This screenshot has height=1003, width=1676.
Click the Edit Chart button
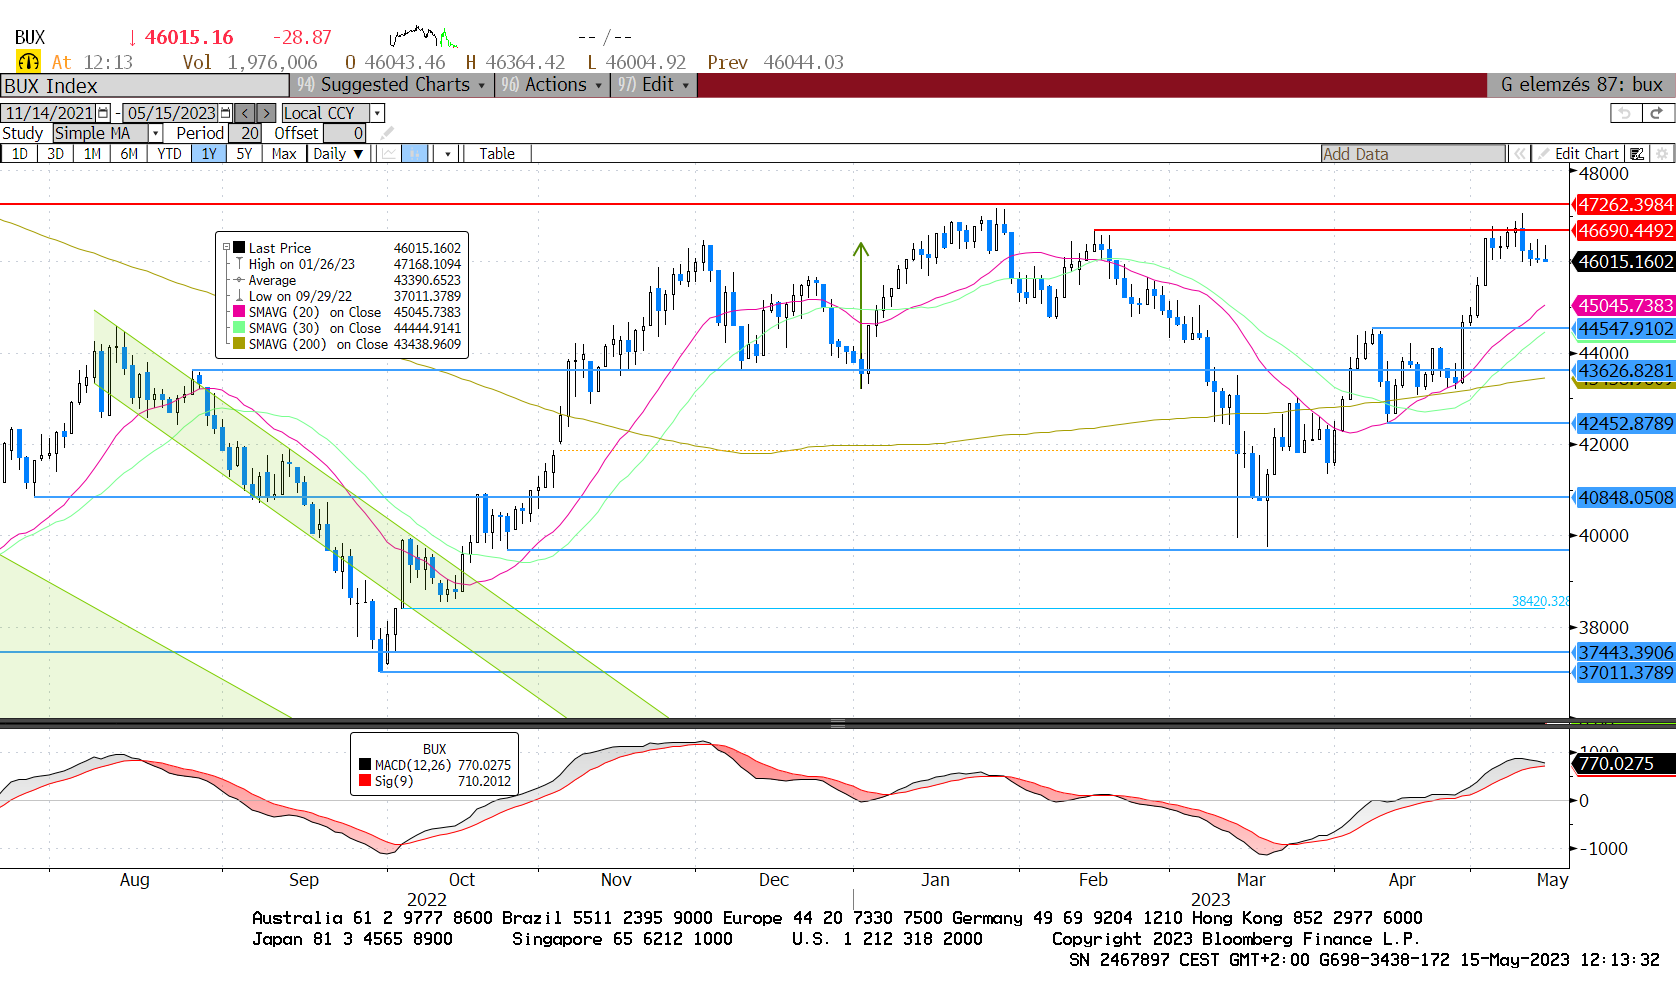(1586, 153)
